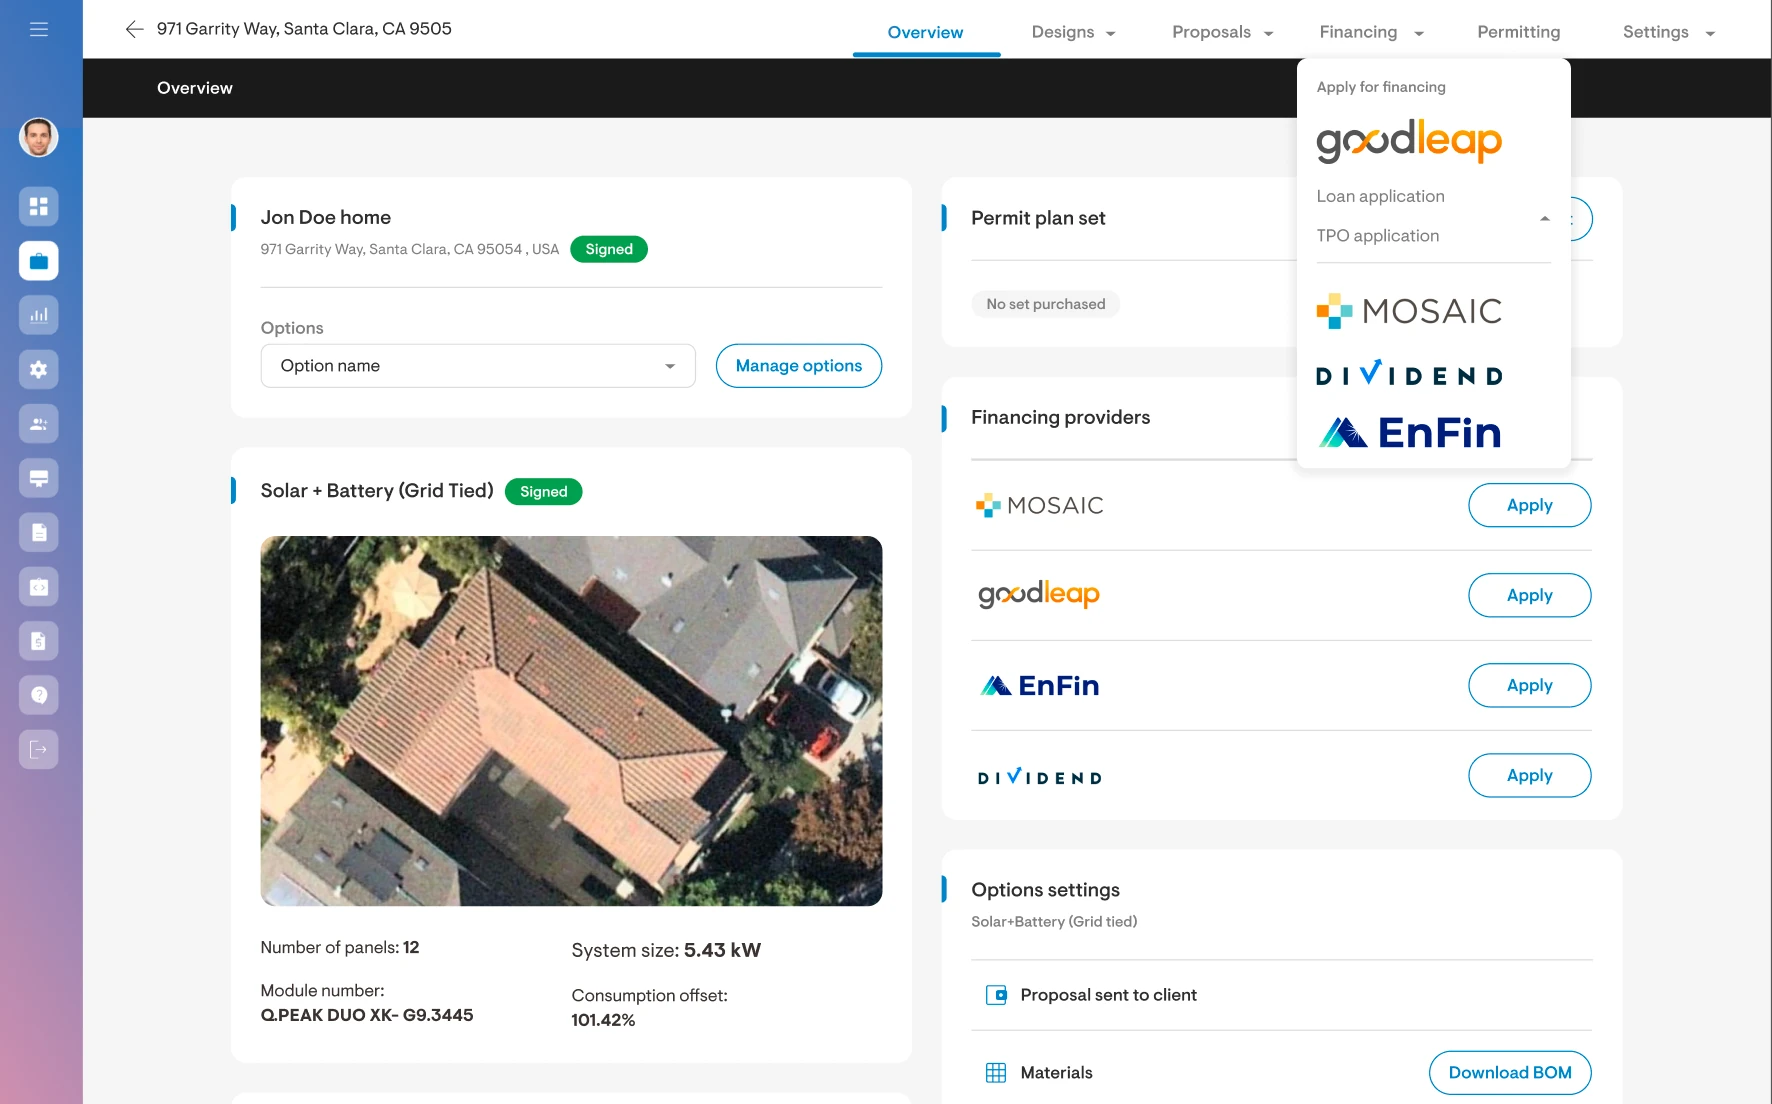
Task: Click the back arrow beside the address
Action: click(x=134, y=29)
